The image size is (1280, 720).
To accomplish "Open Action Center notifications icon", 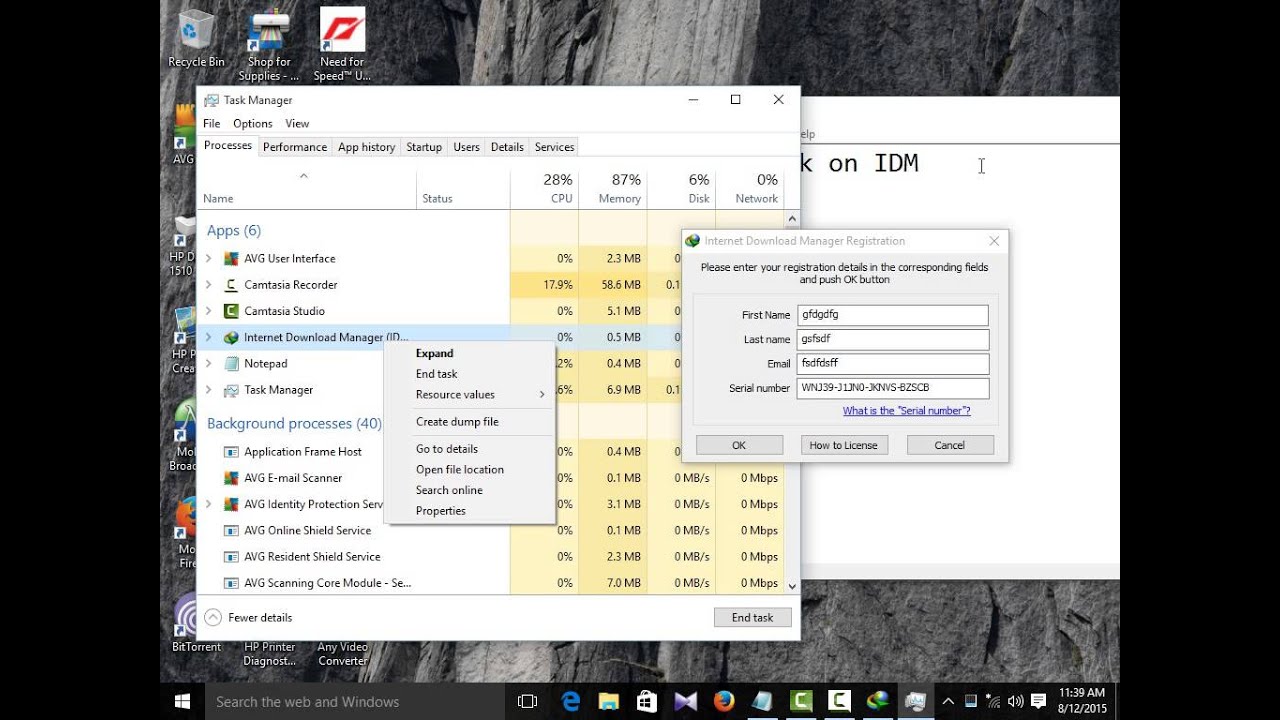I will click(1038, 702).
